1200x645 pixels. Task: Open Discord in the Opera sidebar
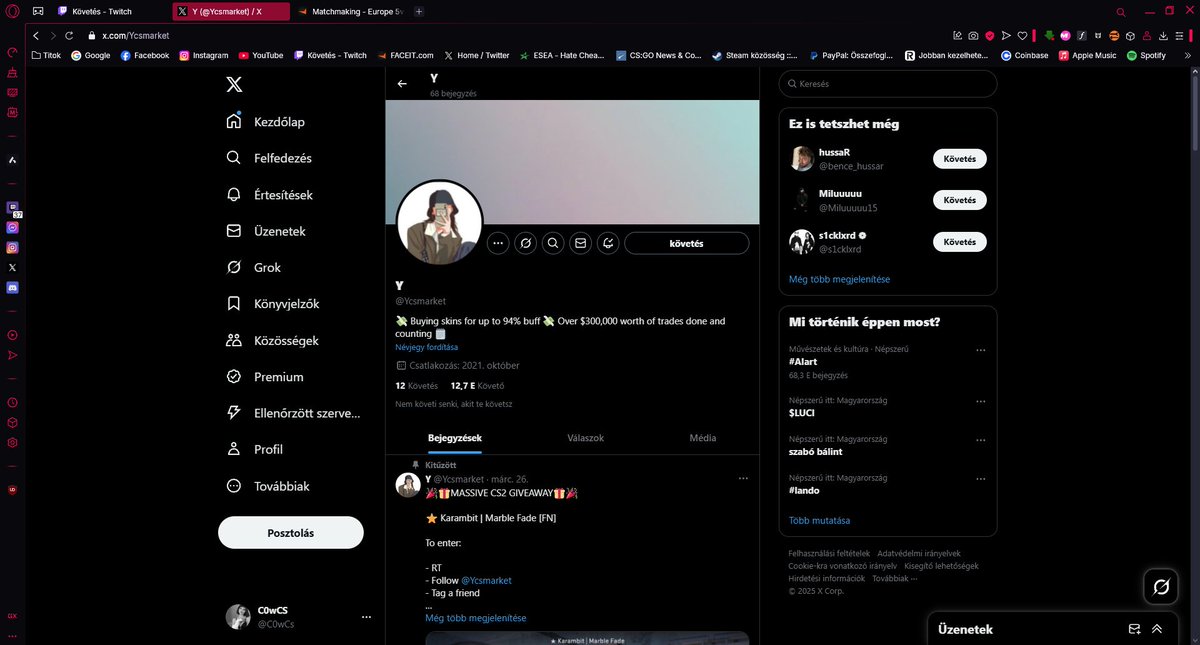tap(12, 287)
